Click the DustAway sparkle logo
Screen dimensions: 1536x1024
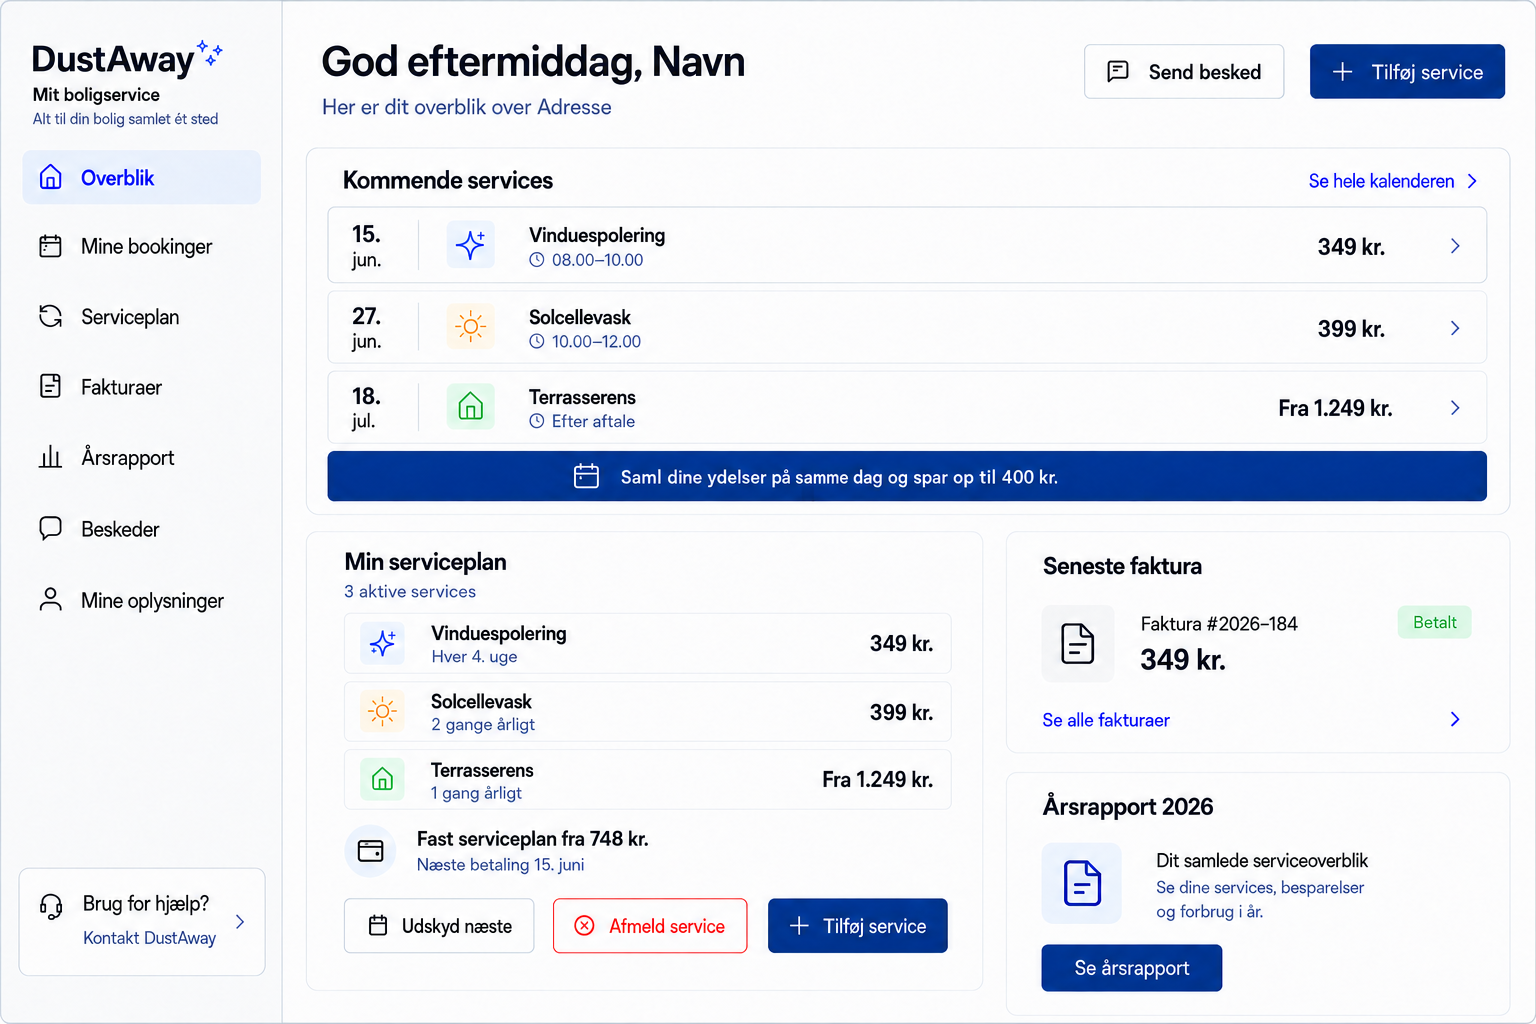tap(210, 54)
